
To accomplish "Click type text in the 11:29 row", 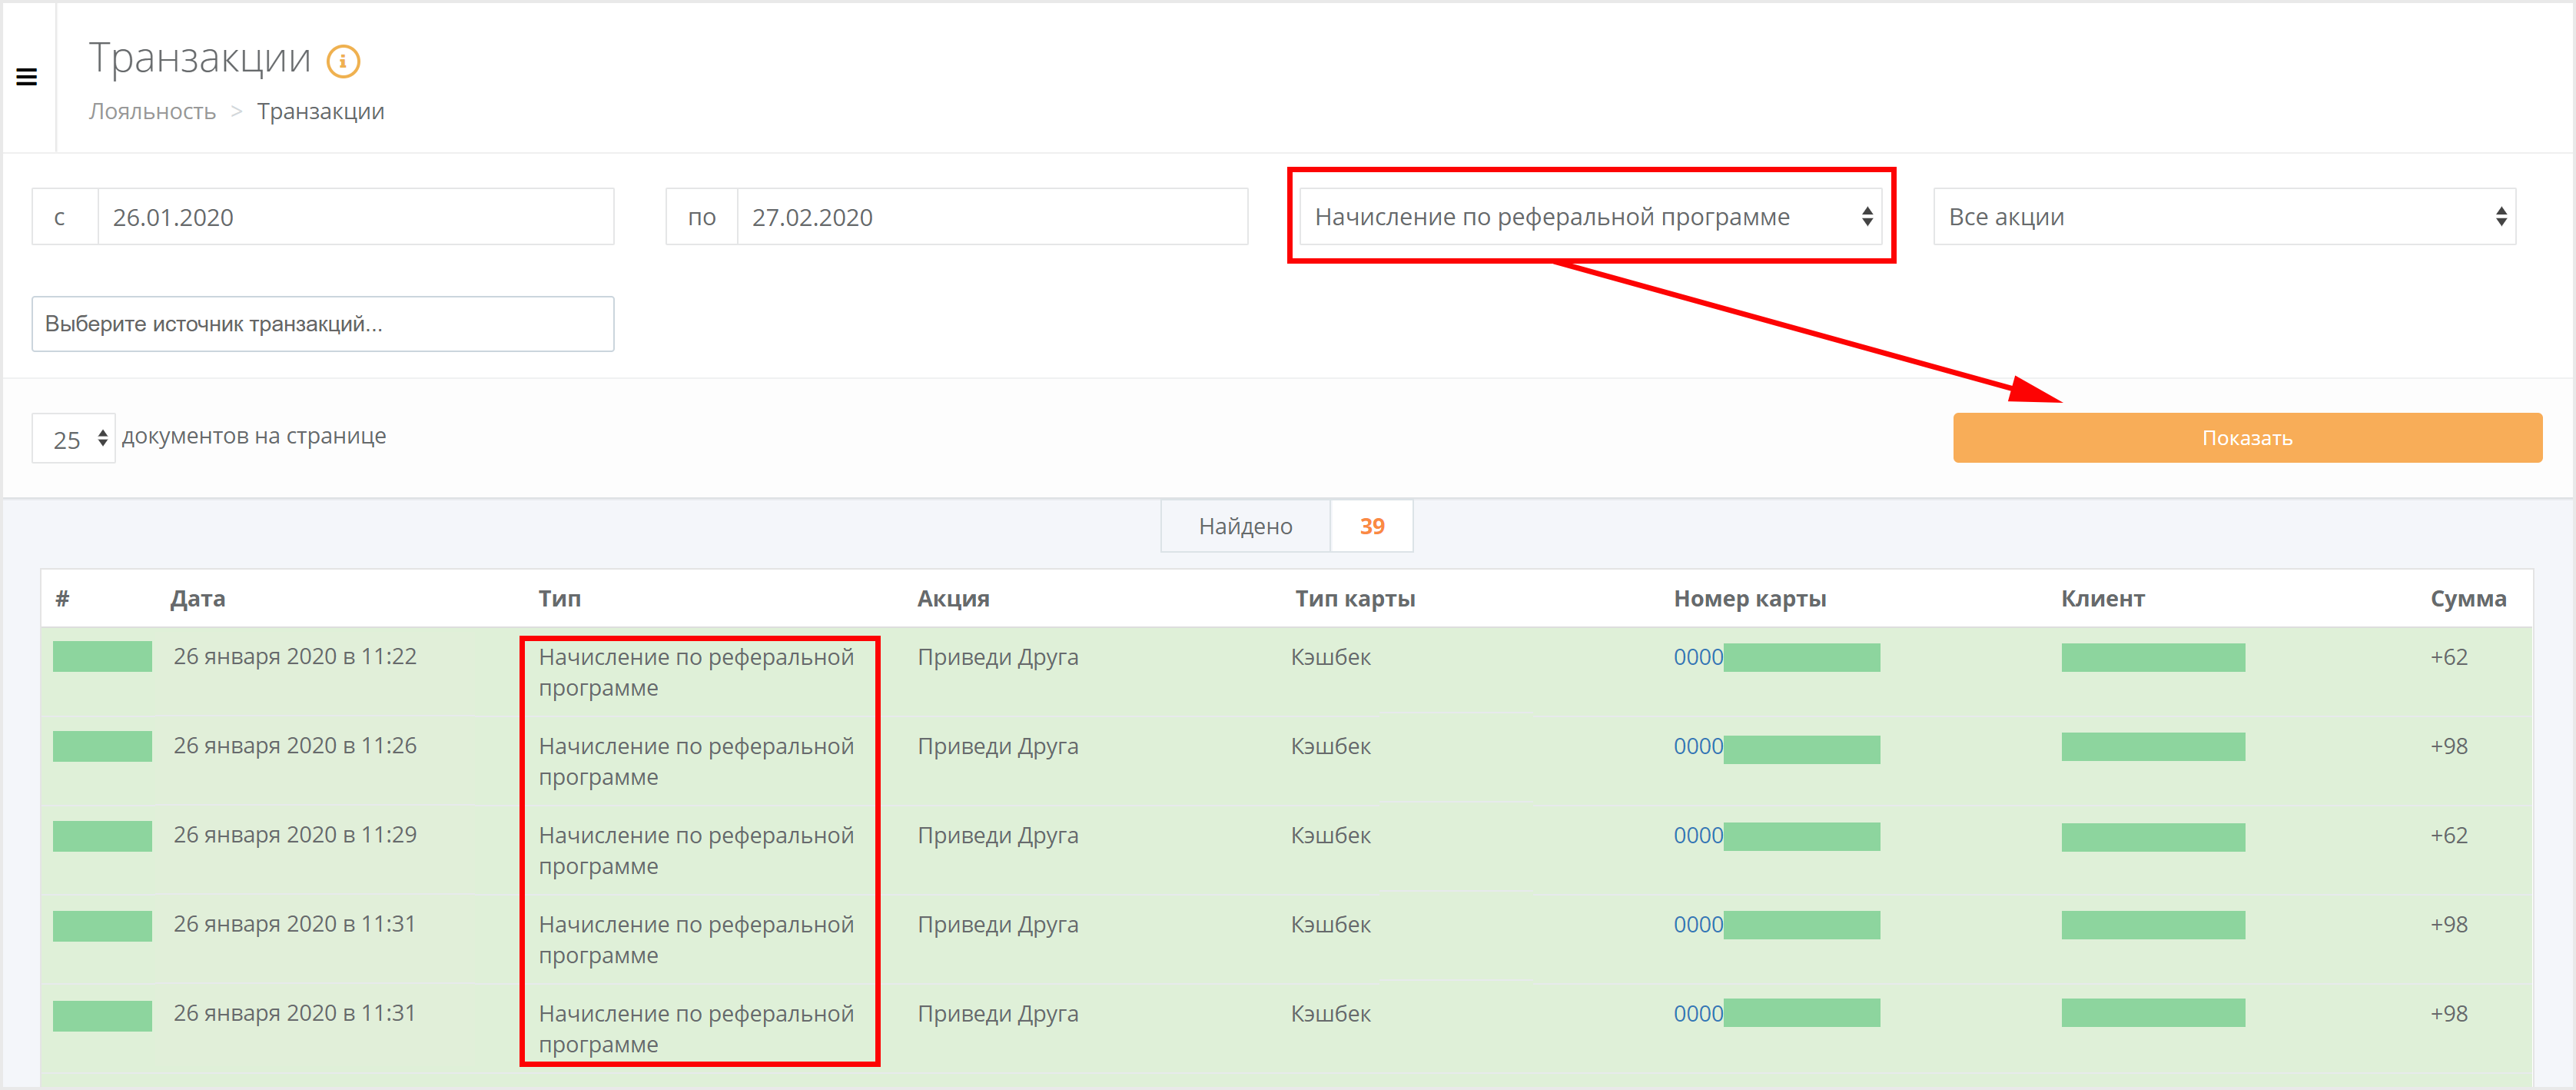I will point(696,850).
